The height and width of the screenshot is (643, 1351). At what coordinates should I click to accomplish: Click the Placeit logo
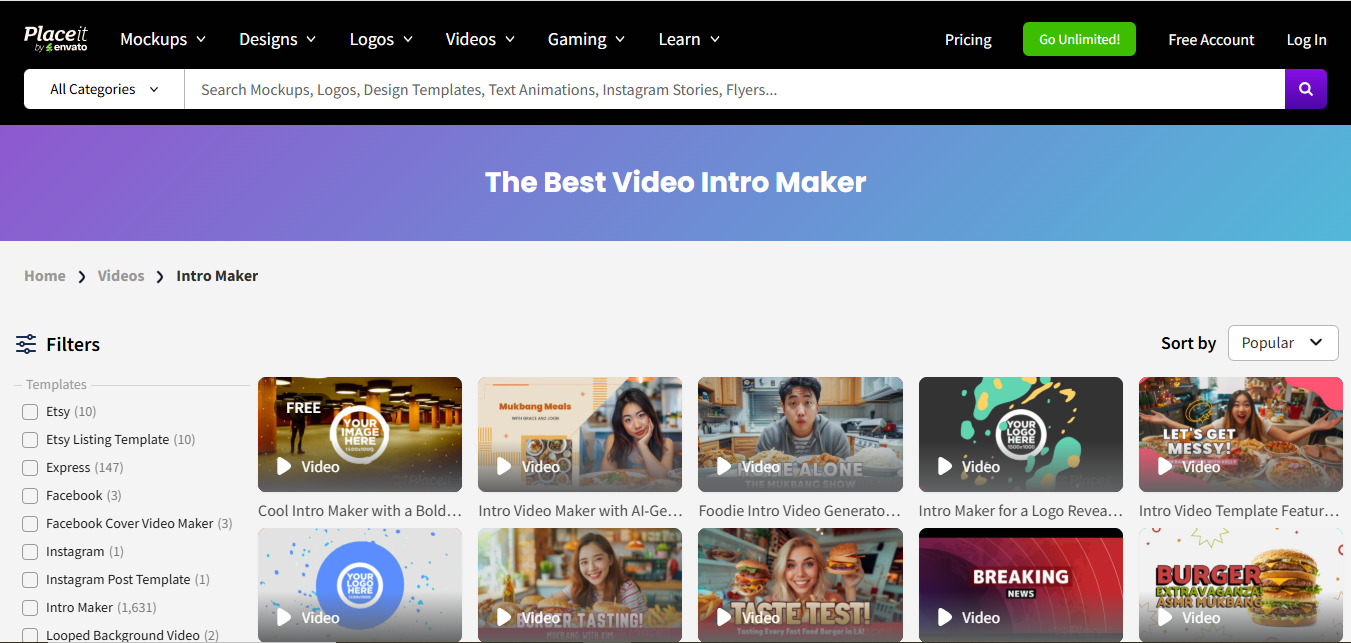[x=55, y=38]
